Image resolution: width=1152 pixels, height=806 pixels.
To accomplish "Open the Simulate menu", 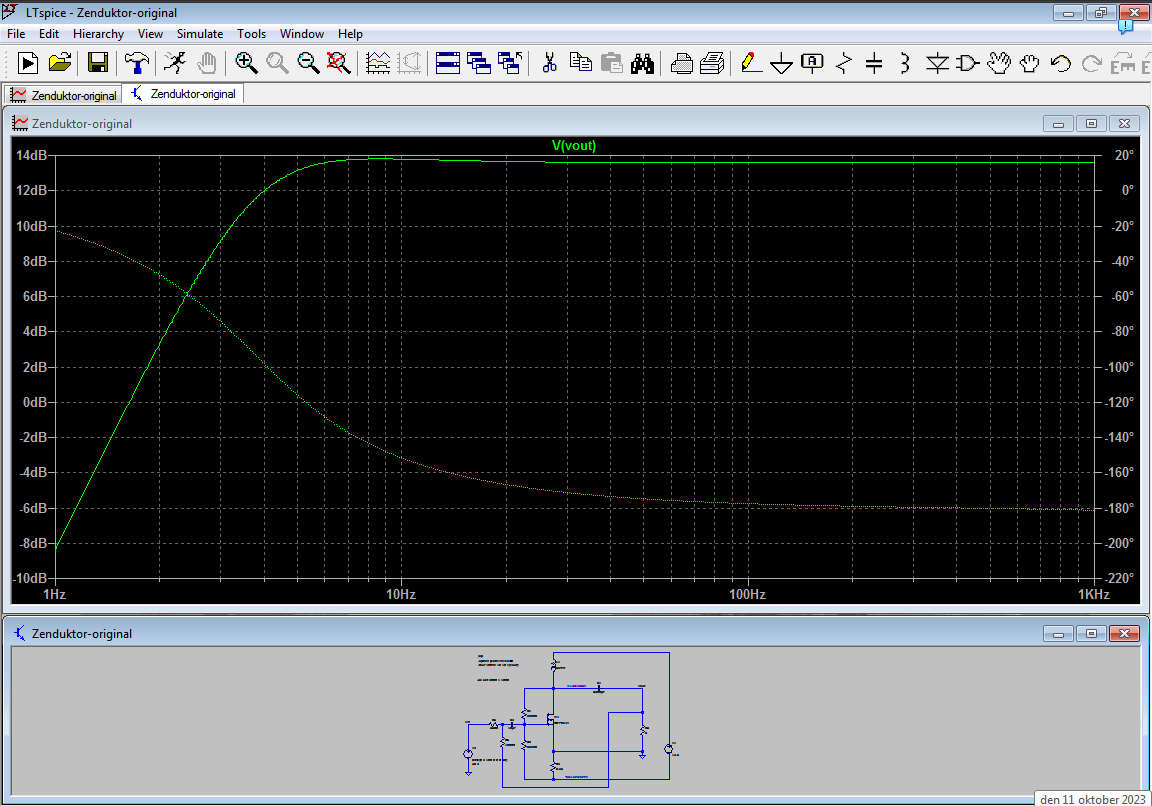I will [x=200, y=34].
